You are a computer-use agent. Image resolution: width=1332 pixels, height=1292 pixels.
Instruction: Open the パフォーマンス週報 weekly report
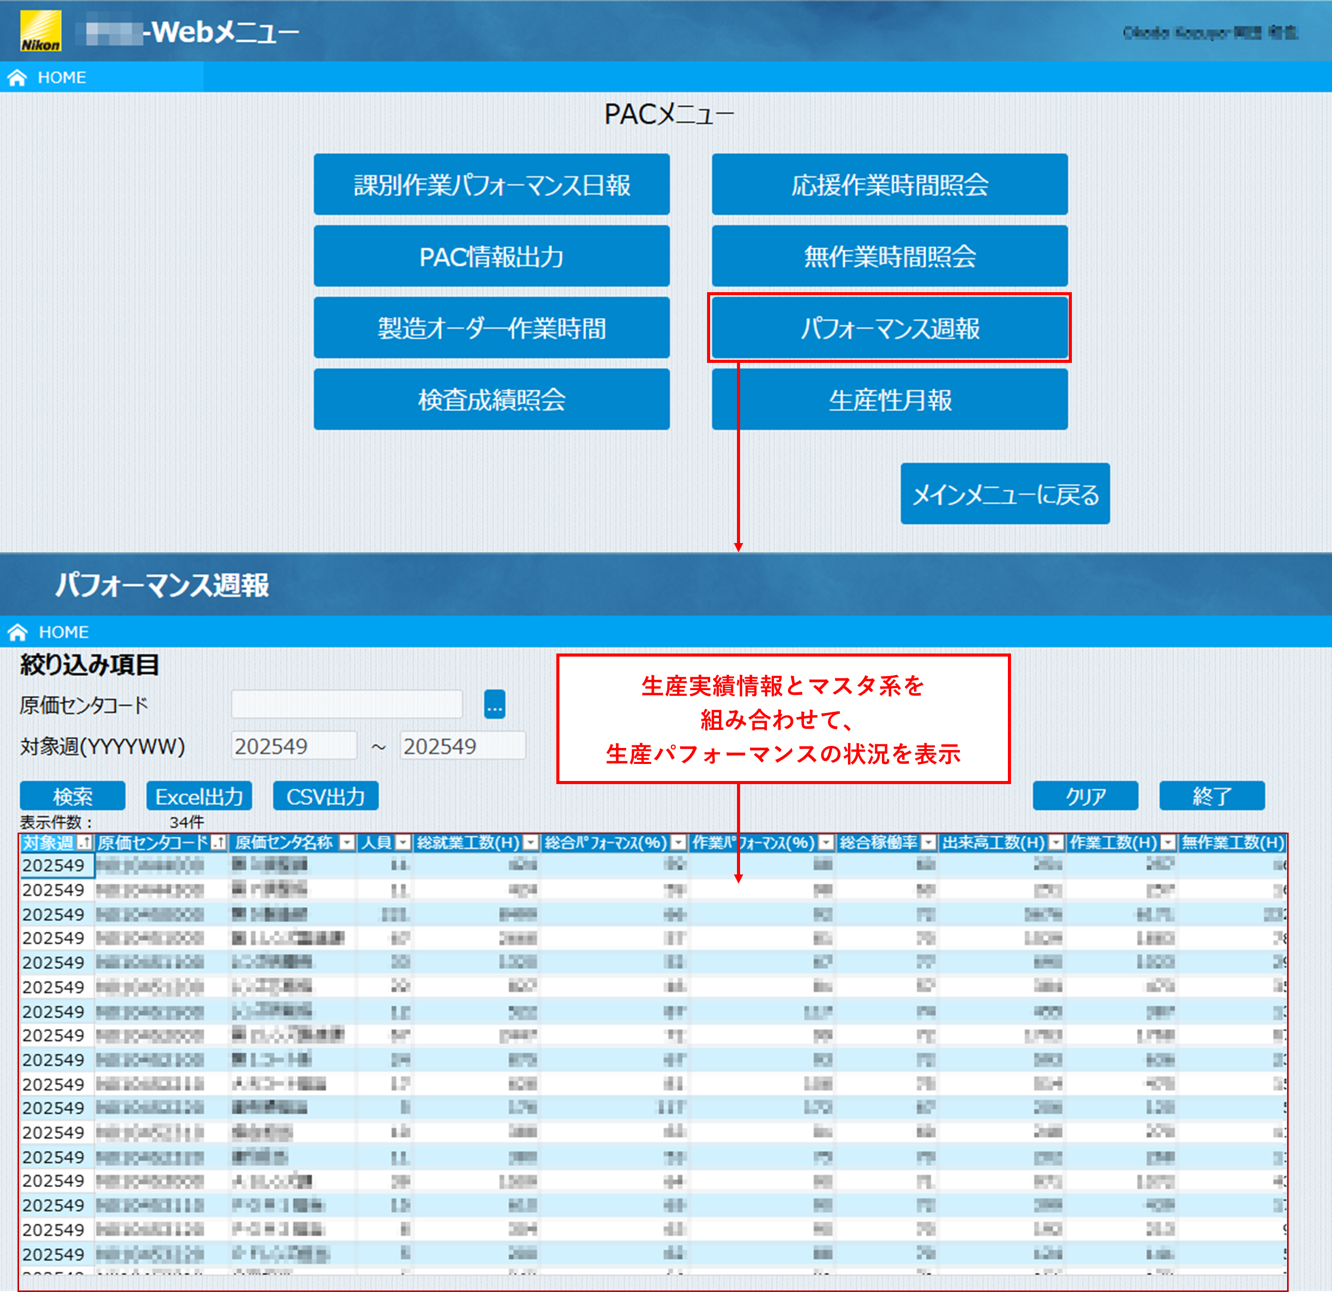point(888,328)
